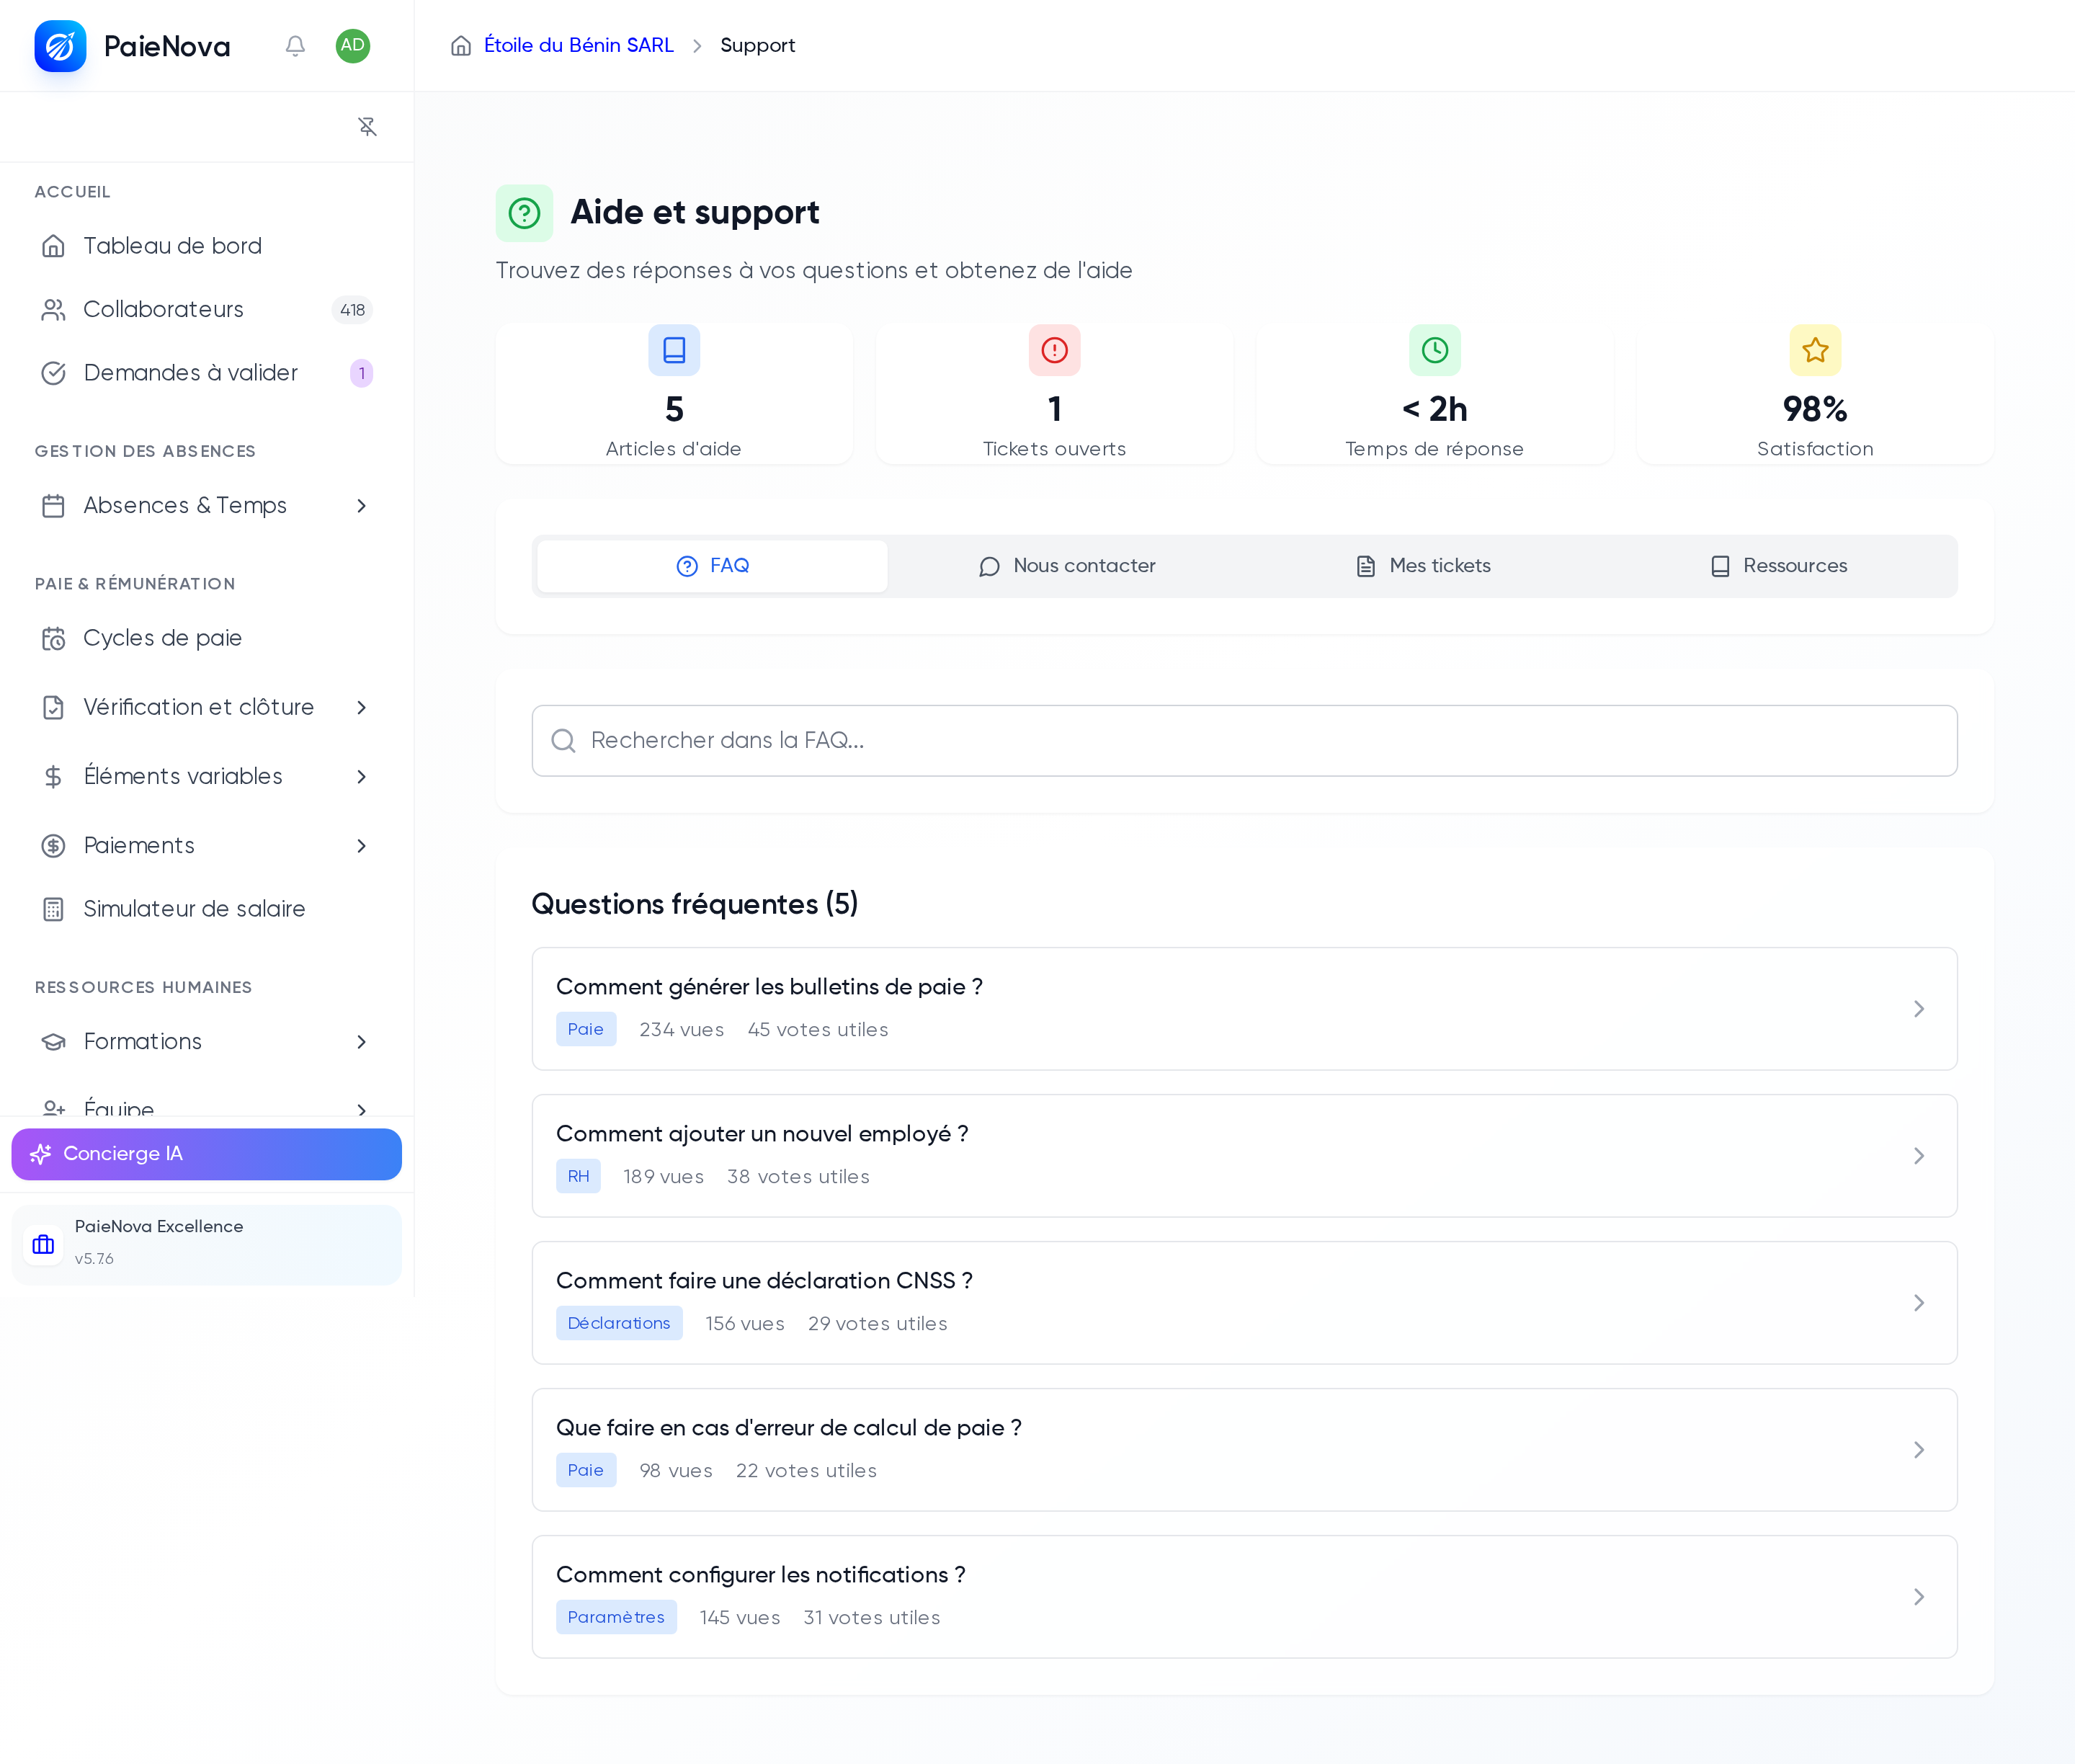2075x1764 pixels.
Task: Open Cycles de paie
Action: click(x=207, y=638)
